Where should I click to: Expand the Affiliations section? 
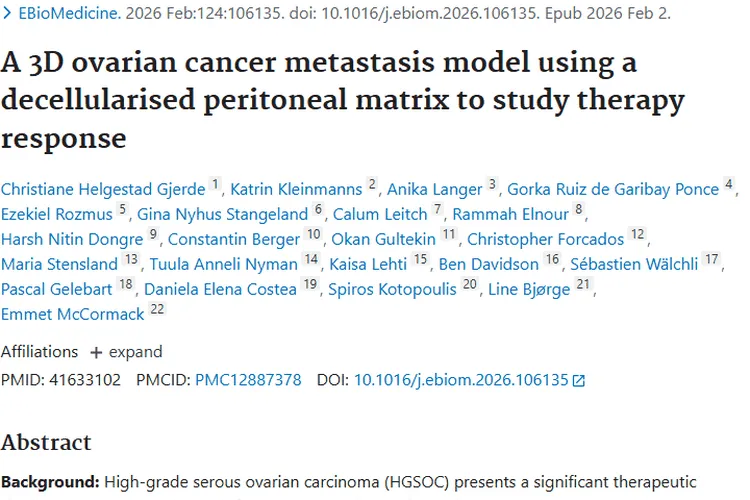[126, 352]
